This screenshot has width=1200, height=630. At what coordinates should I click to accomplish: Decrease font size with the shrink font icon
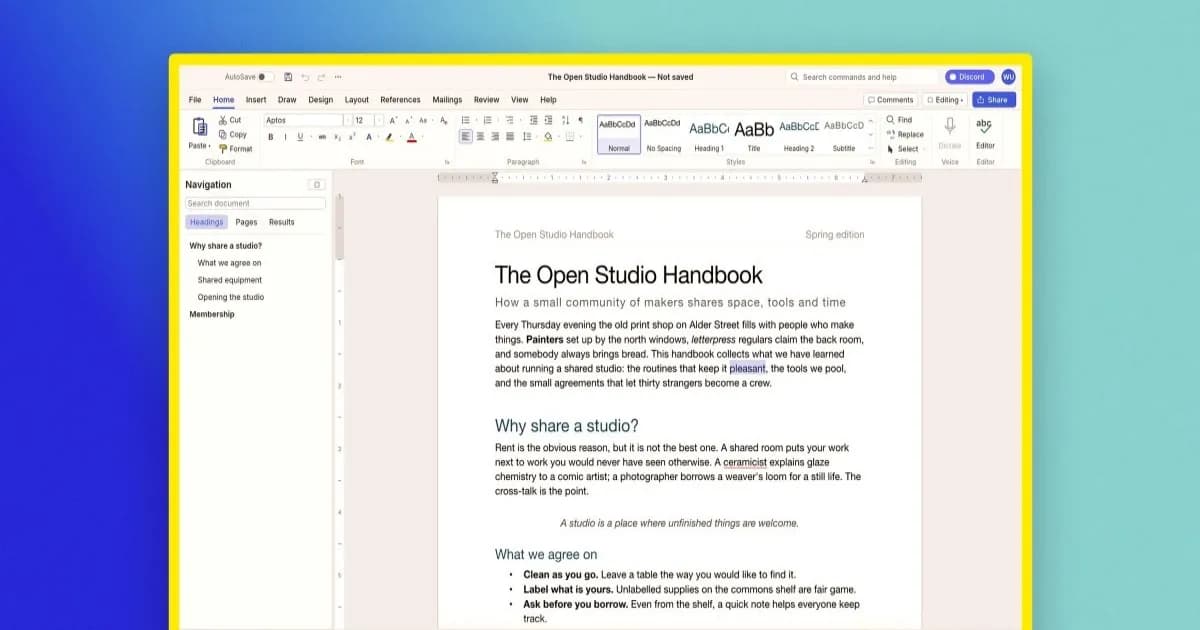[408, 120]
